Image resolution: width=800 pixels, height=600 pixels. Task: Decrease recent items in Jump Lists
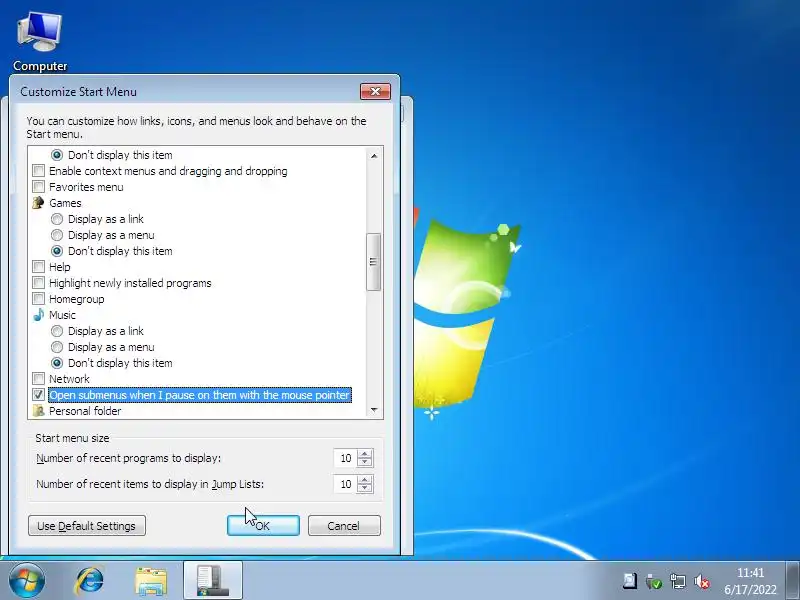365,488
